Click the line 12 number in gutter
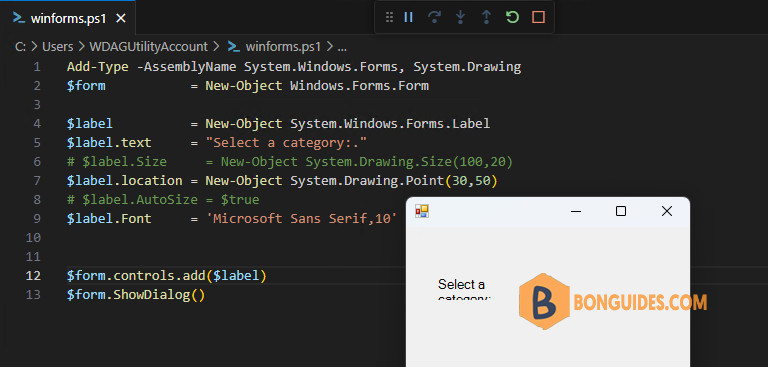 pyautogui.click(x=33, y=276)
